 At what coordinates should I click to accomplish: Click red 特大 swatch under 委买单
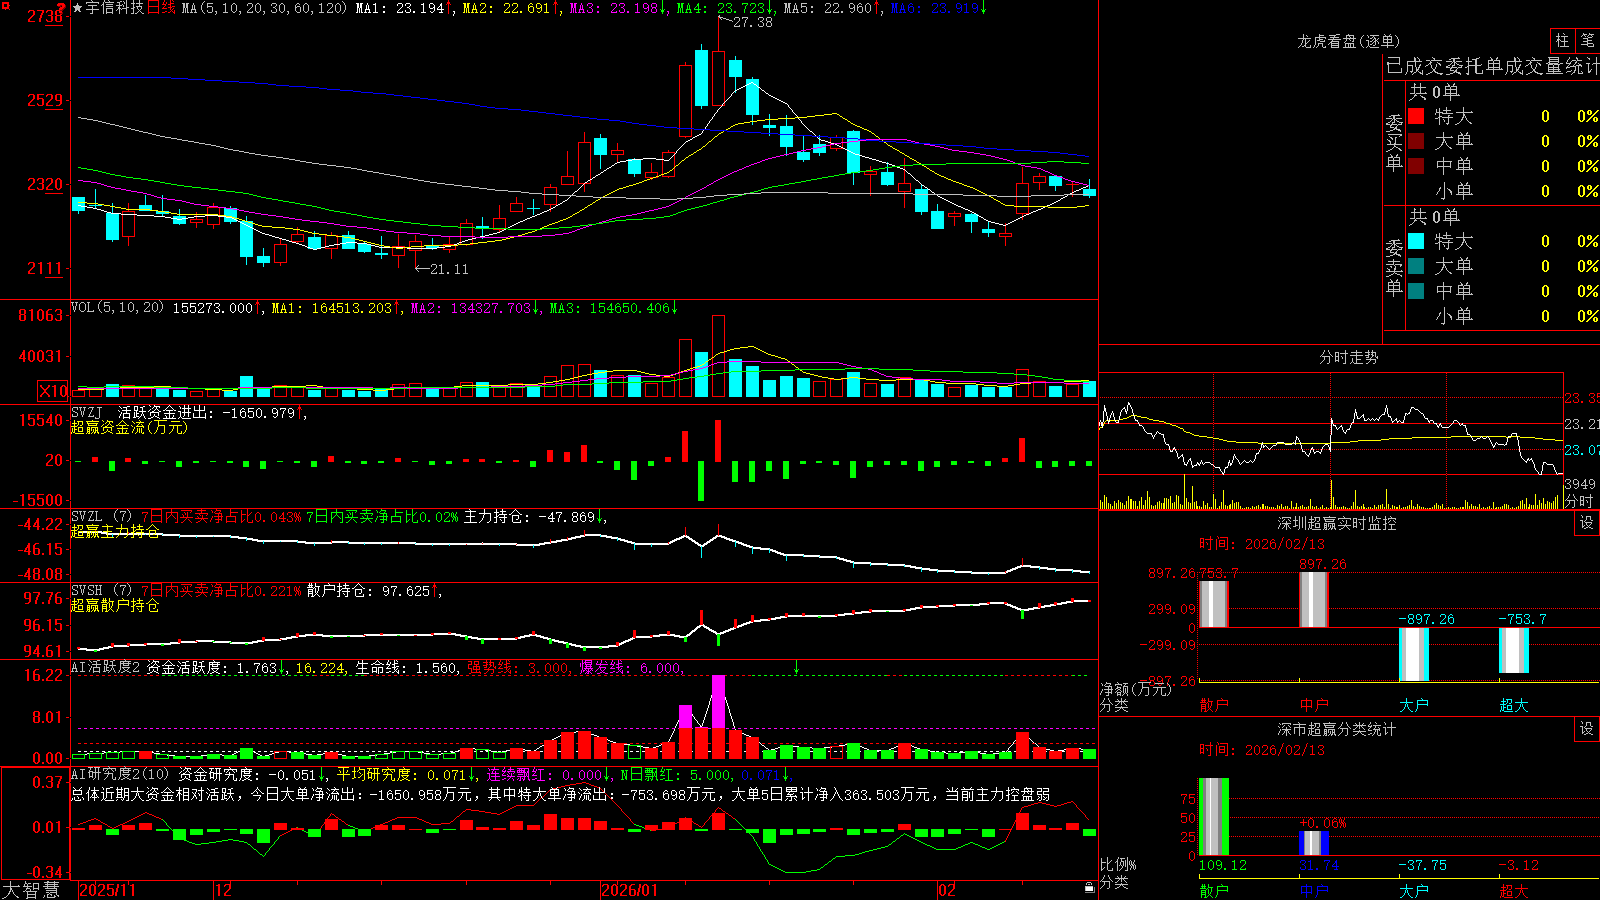[1416, 116]
